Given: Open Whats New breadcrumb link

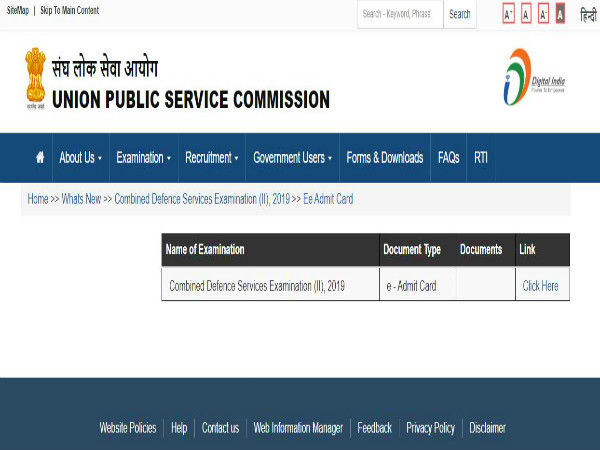Looking at the screenshot, I should point(81,199).
